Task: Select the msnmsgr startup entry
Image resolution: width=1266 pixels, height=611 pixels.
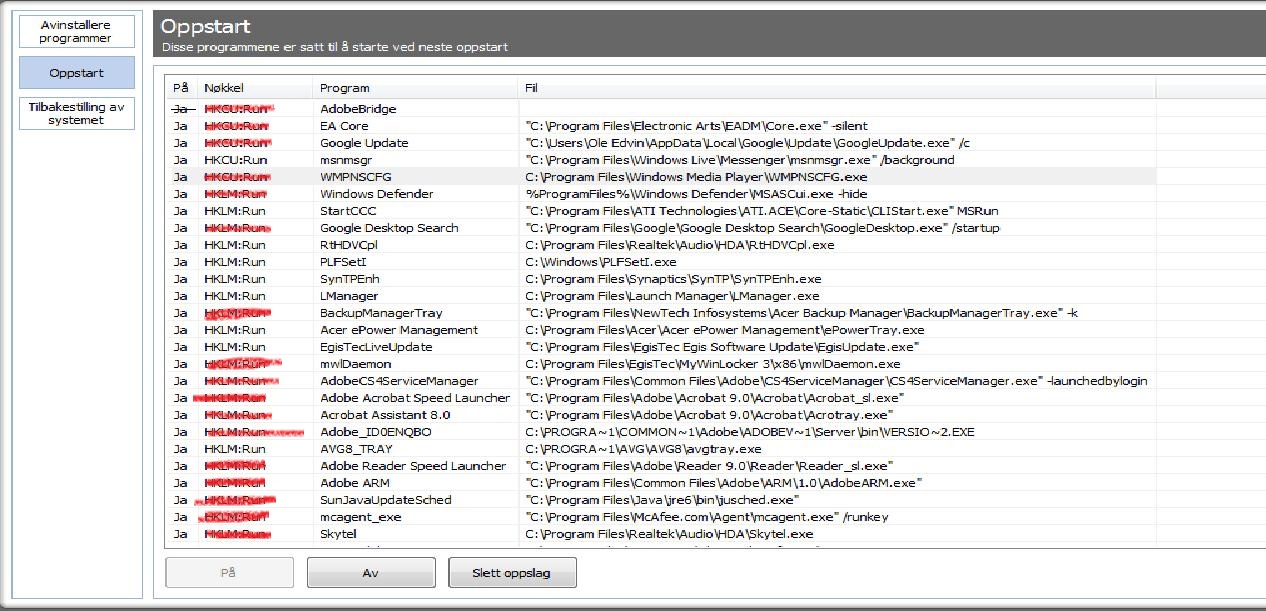Action: 346,160
